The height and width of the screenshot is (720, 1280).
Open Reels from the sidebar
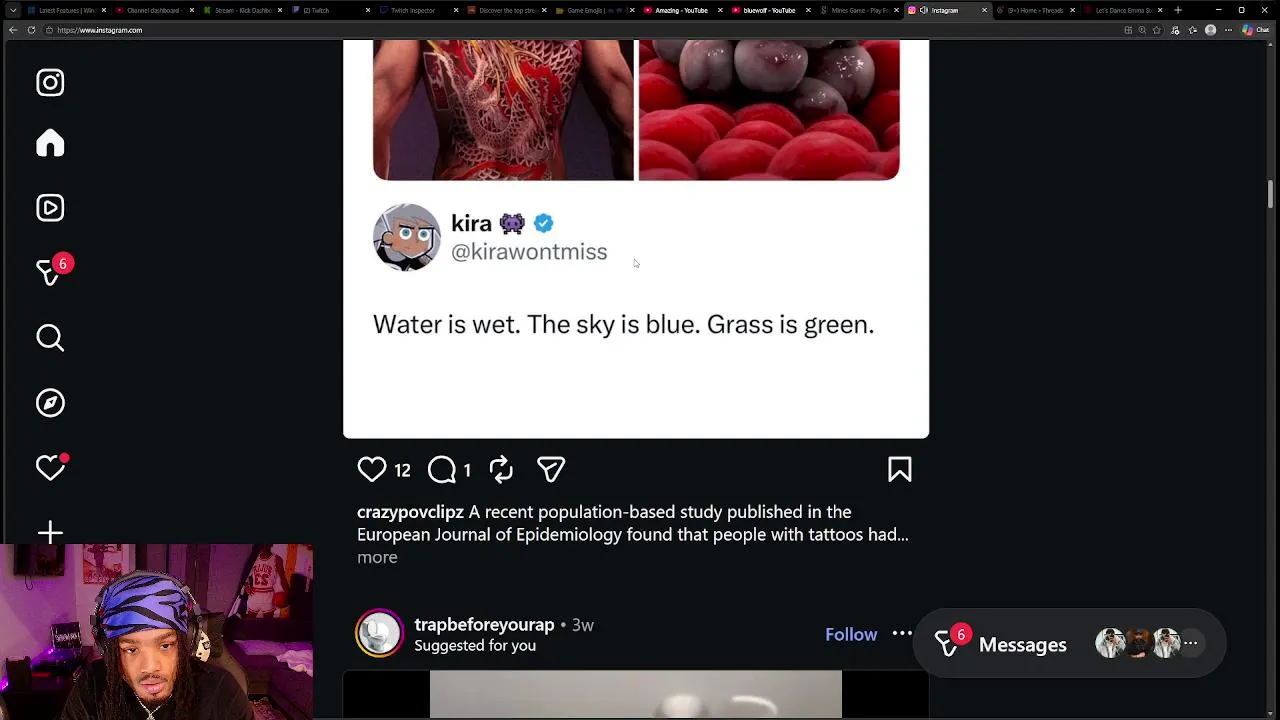tap(50, 208)
